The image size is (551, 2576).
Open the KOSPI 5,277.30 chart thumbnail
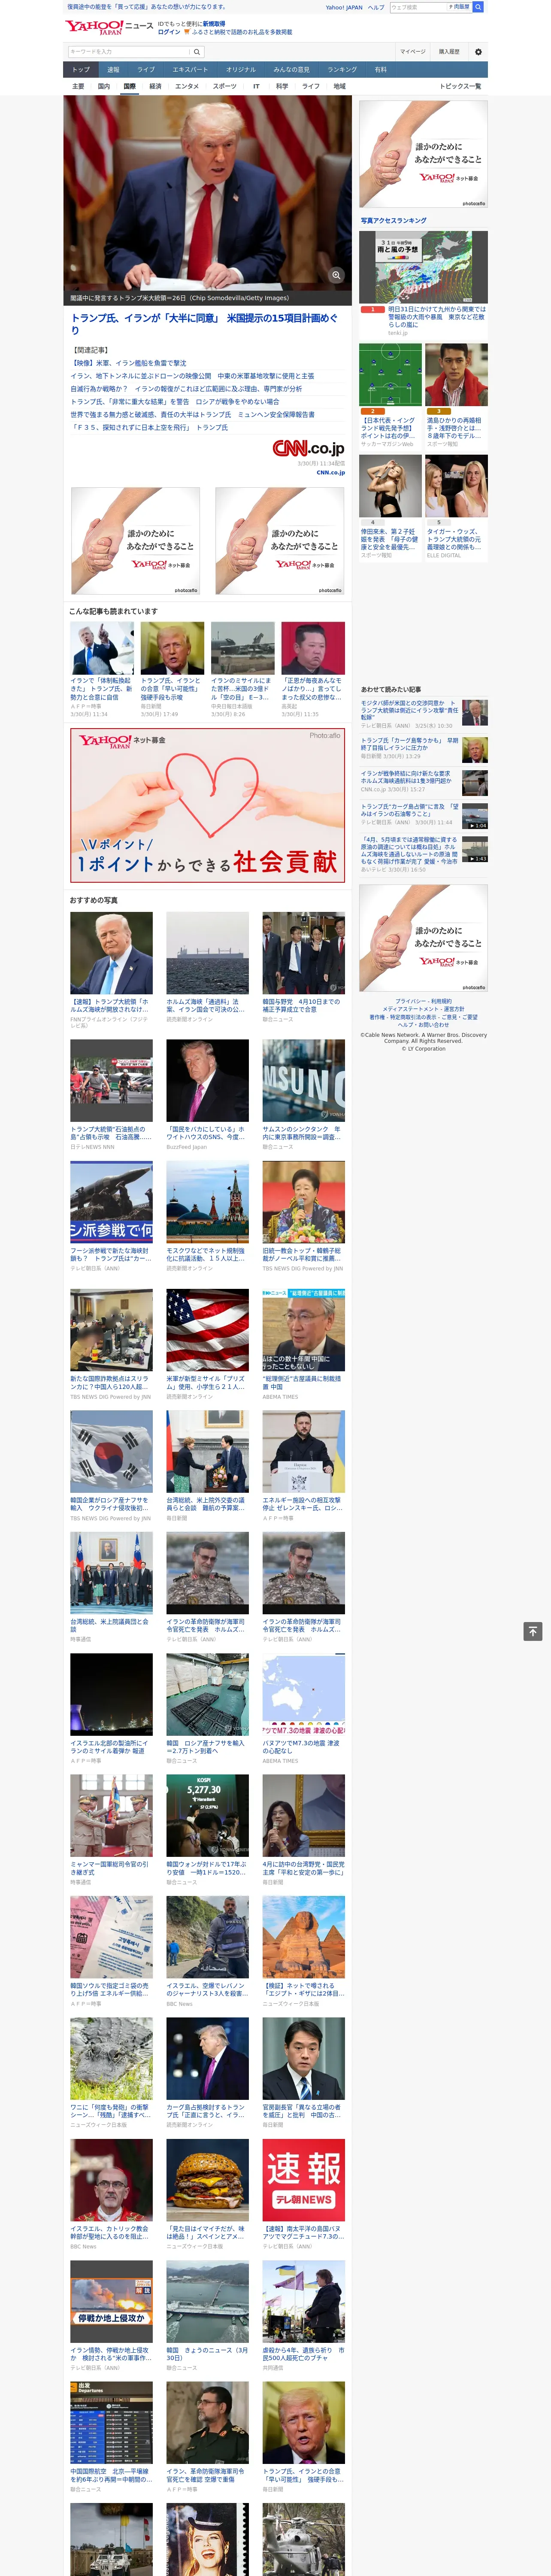point(207,1816)
